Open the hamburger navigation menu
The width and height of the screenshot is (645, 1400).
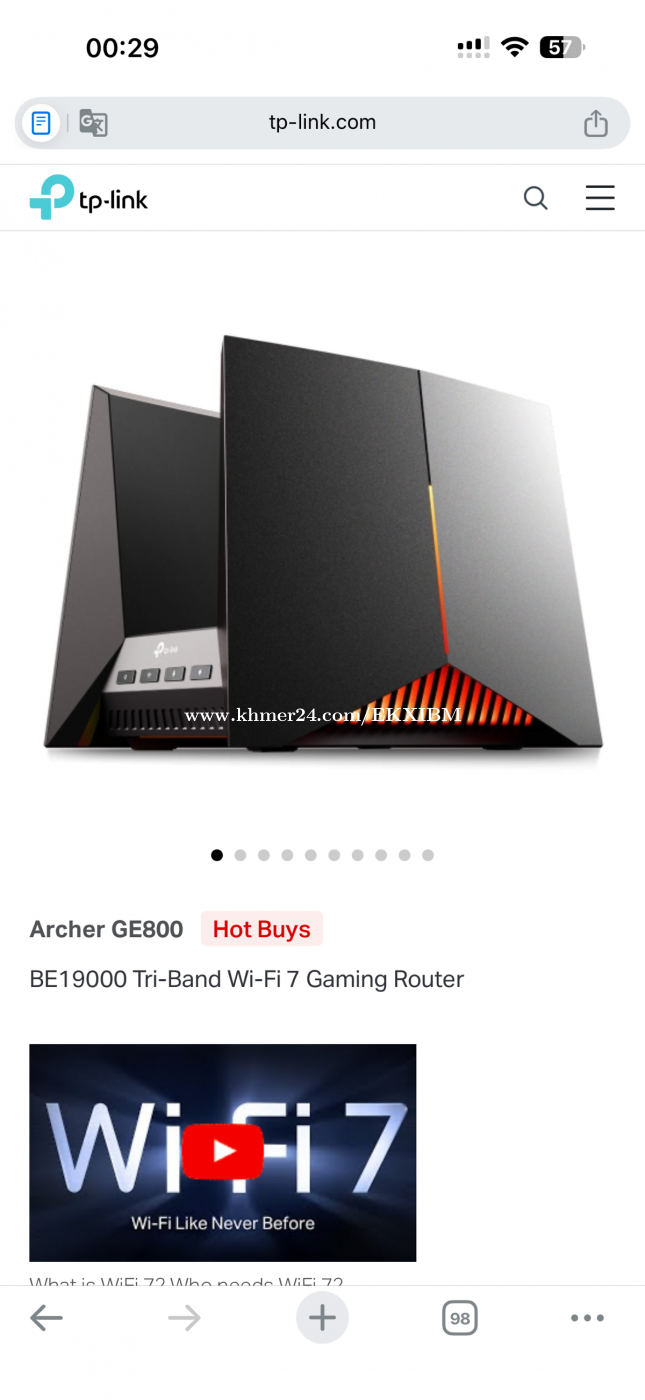point(600,198)
